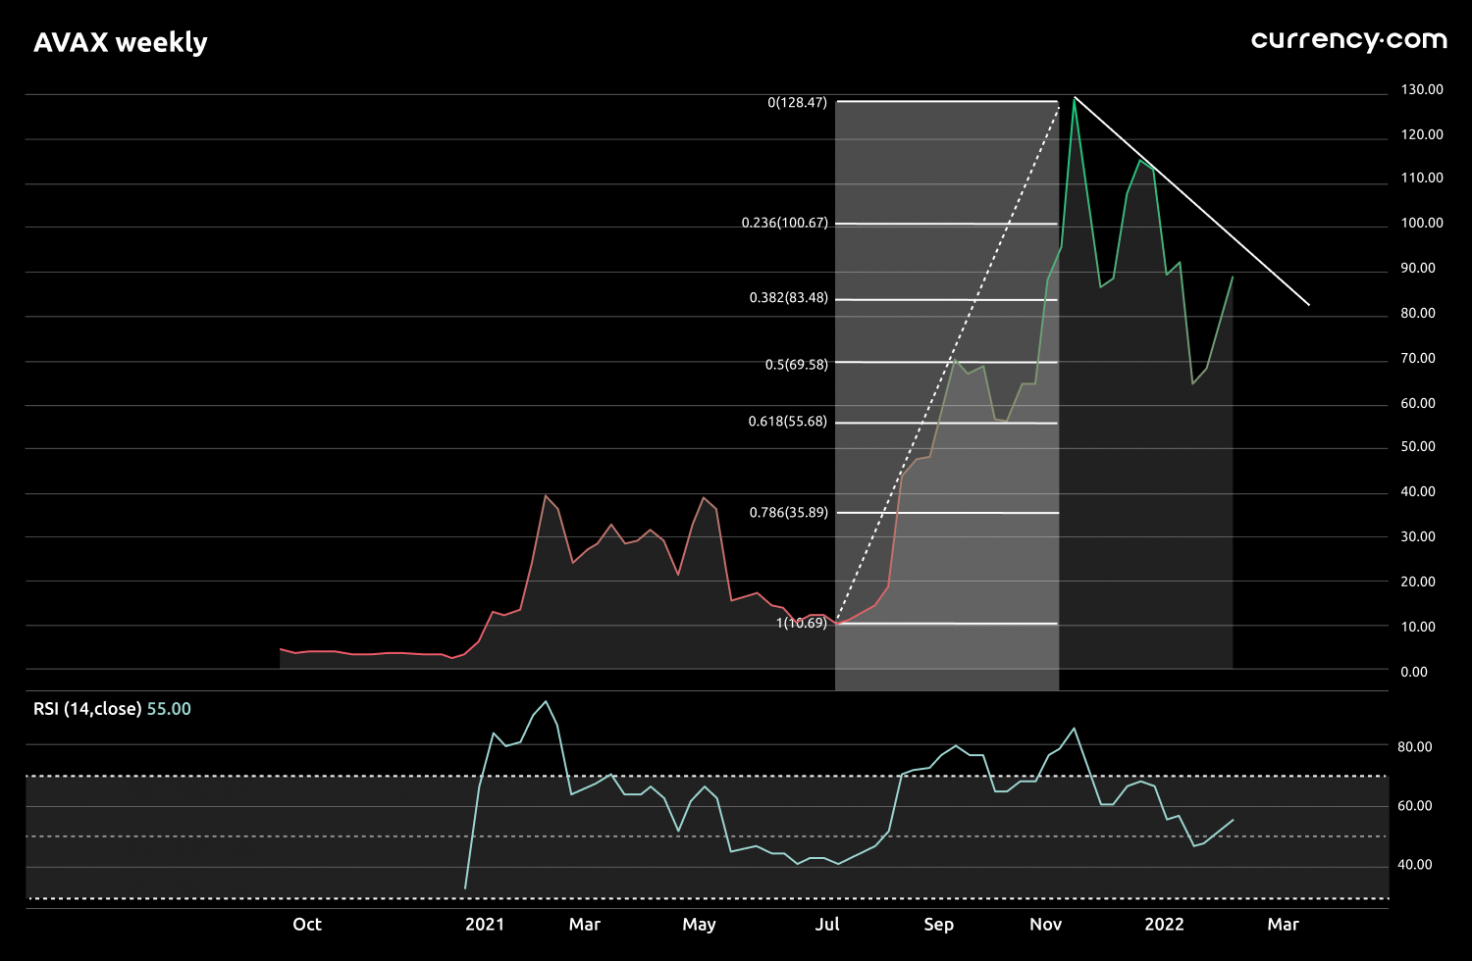Click the 130.00 price axis label
Screen dimensions: 1472x961
click(x=1421, y=89)
